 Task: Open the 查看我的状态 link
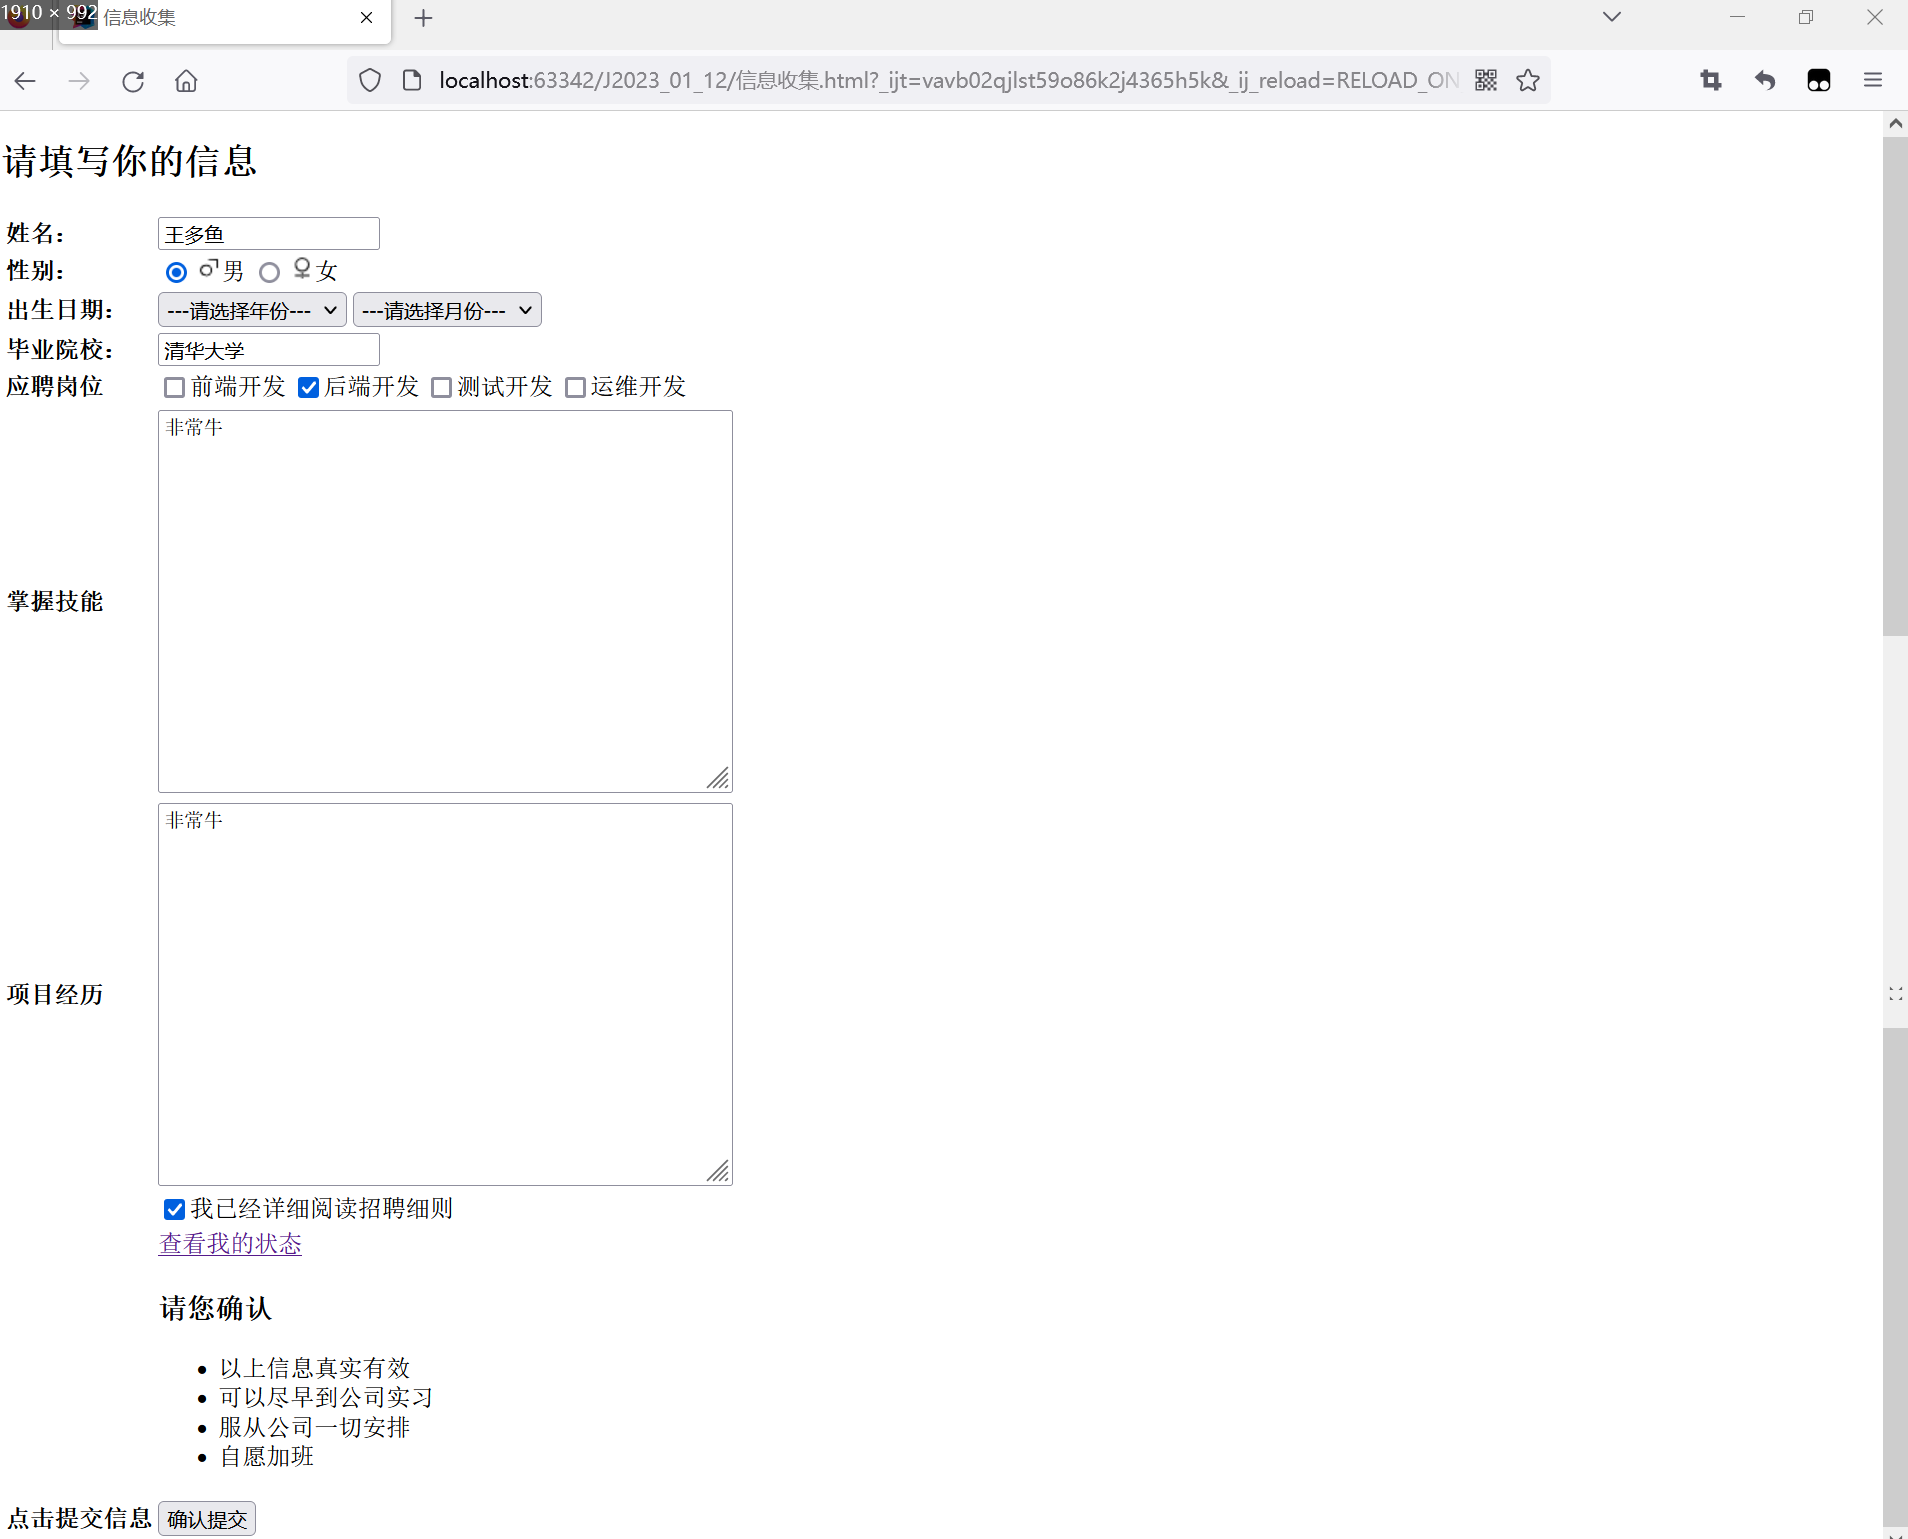click(230, 1244)
